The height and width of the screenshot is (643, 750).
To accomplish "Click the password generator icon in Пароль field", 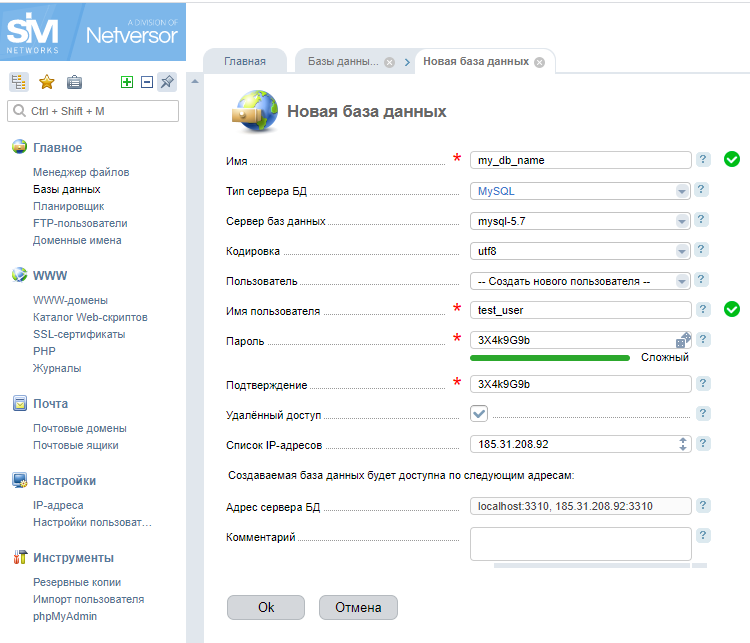I will (683, 340).
